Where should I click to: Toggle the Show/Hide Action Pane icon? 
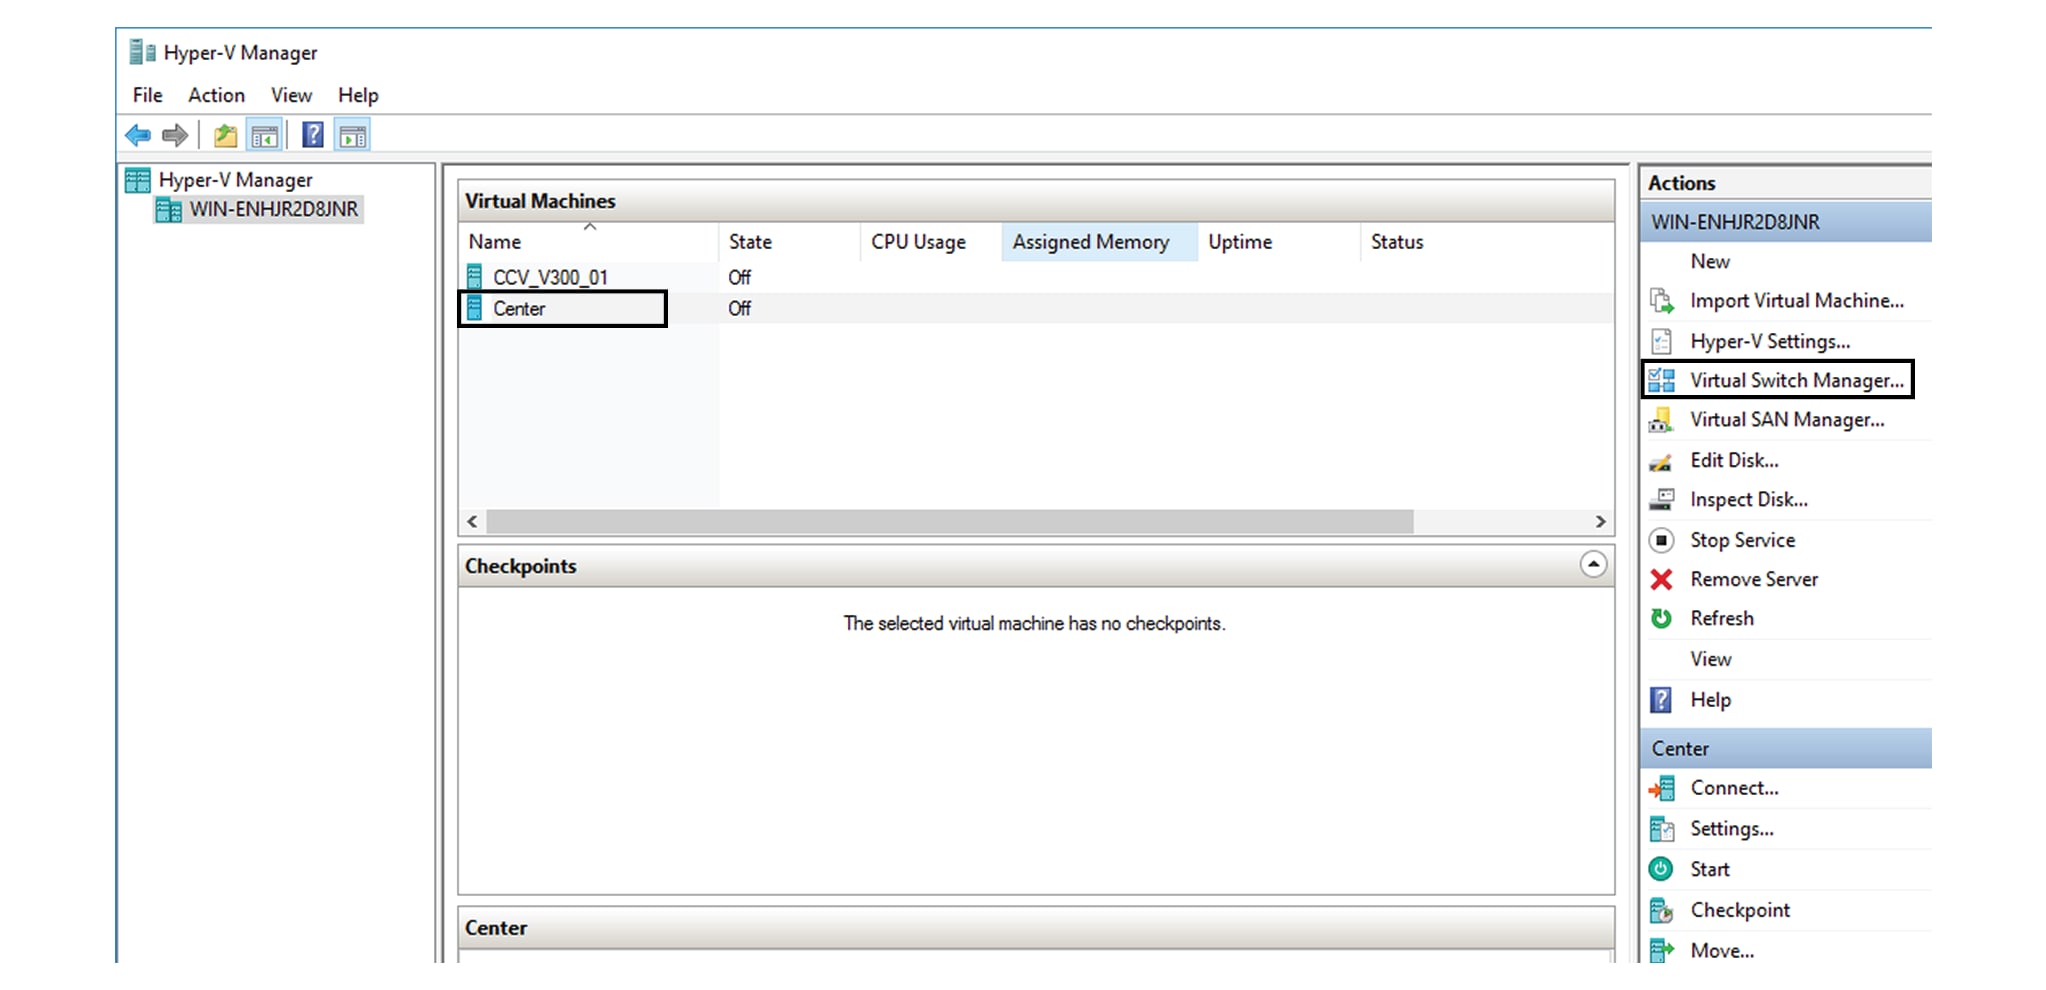click(x=352, y=135)
